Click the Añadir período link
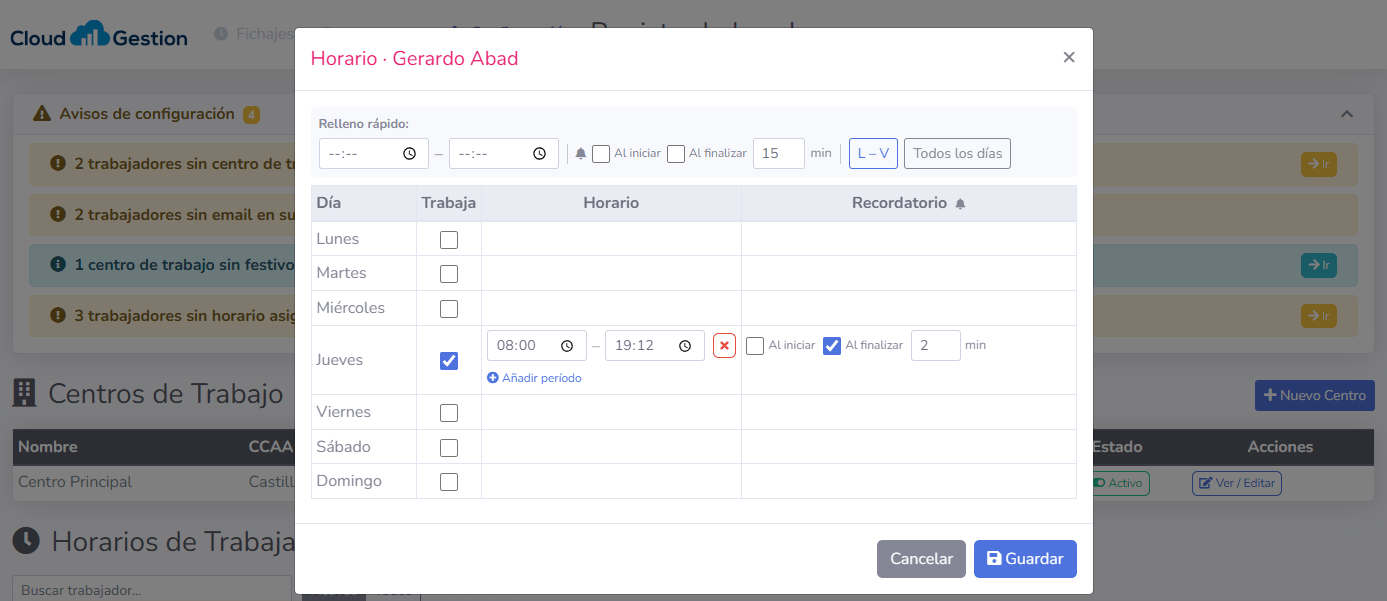This screenshot has height=601, width=1387. (x=534, y=378)
